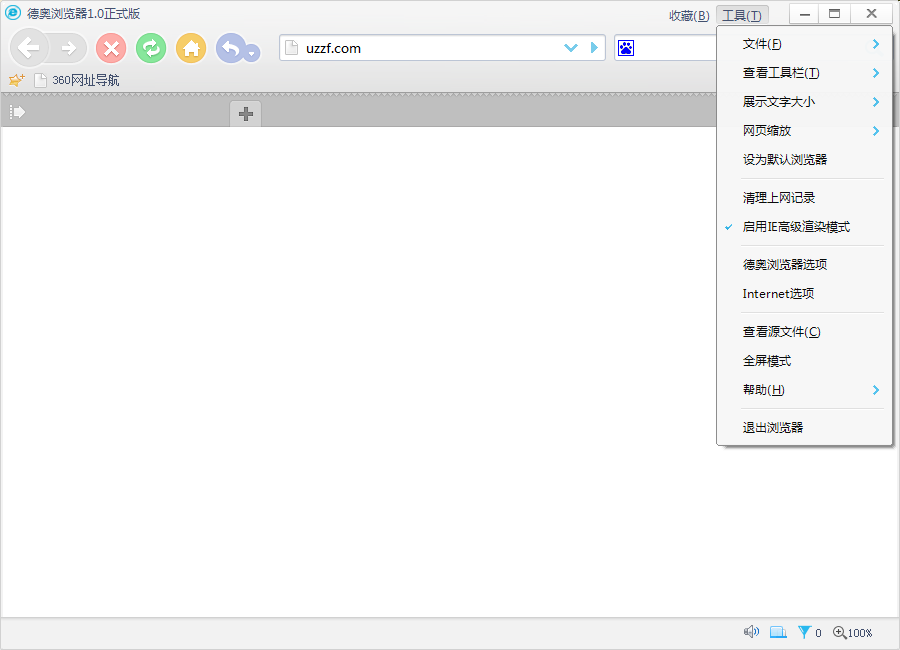
Task: Select 查看源文件(C) menu entry
Action: pyautogui.click(x=804, y=332)
